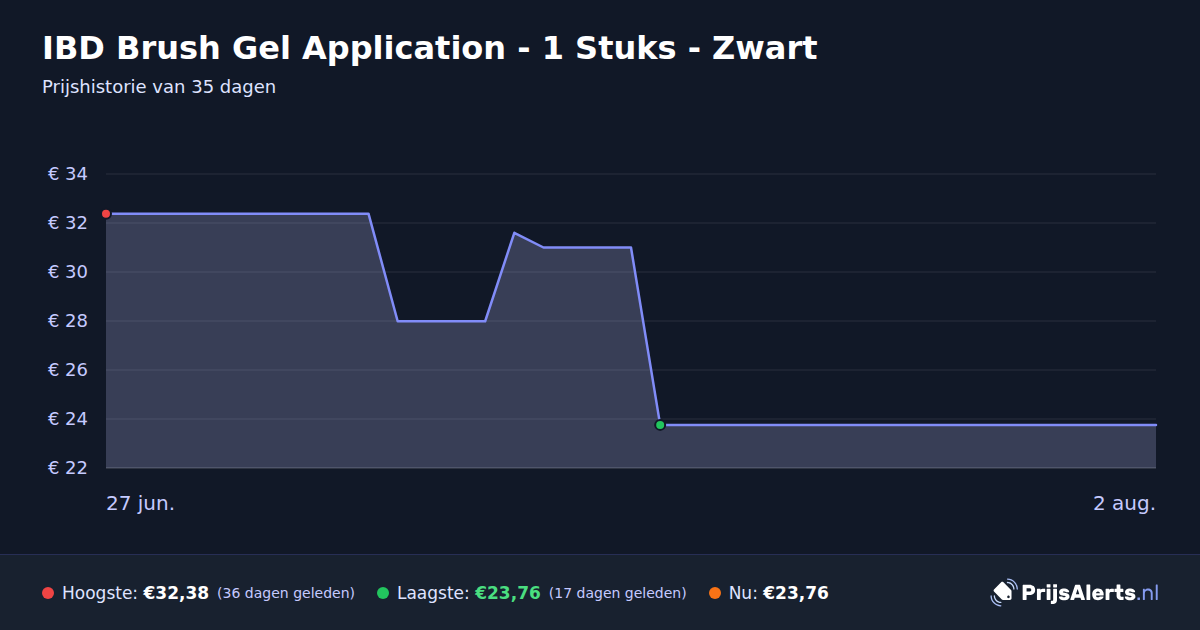Screen dimensions: 1200x630
Task: Click the 'Nu:' label
Action: [743, 593]
